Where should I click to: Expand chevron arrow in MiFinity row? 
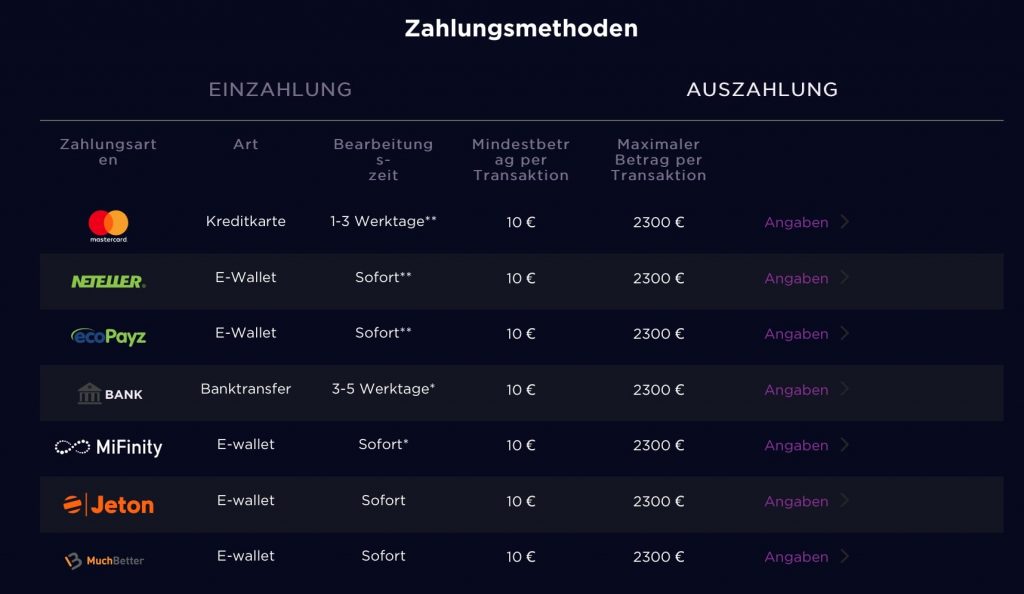click(845, 445)
